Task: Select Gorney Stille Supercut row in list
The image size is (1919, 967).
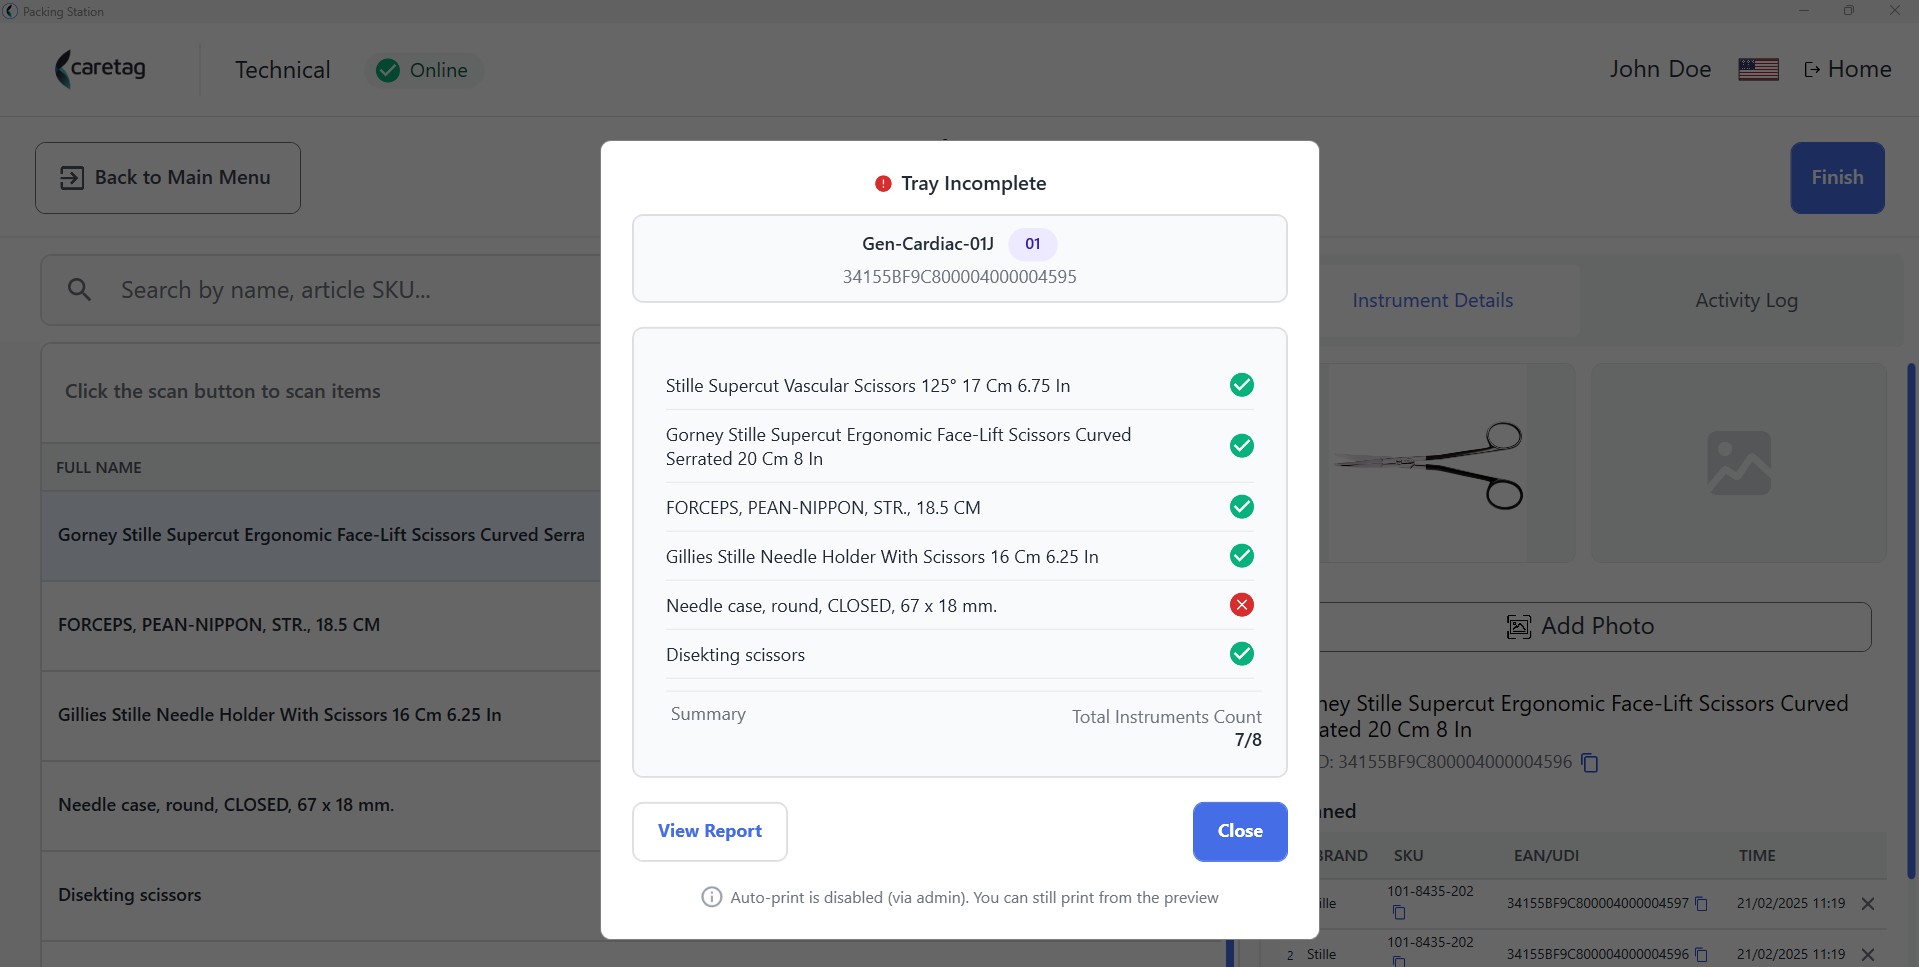Action: pos(321,536)
